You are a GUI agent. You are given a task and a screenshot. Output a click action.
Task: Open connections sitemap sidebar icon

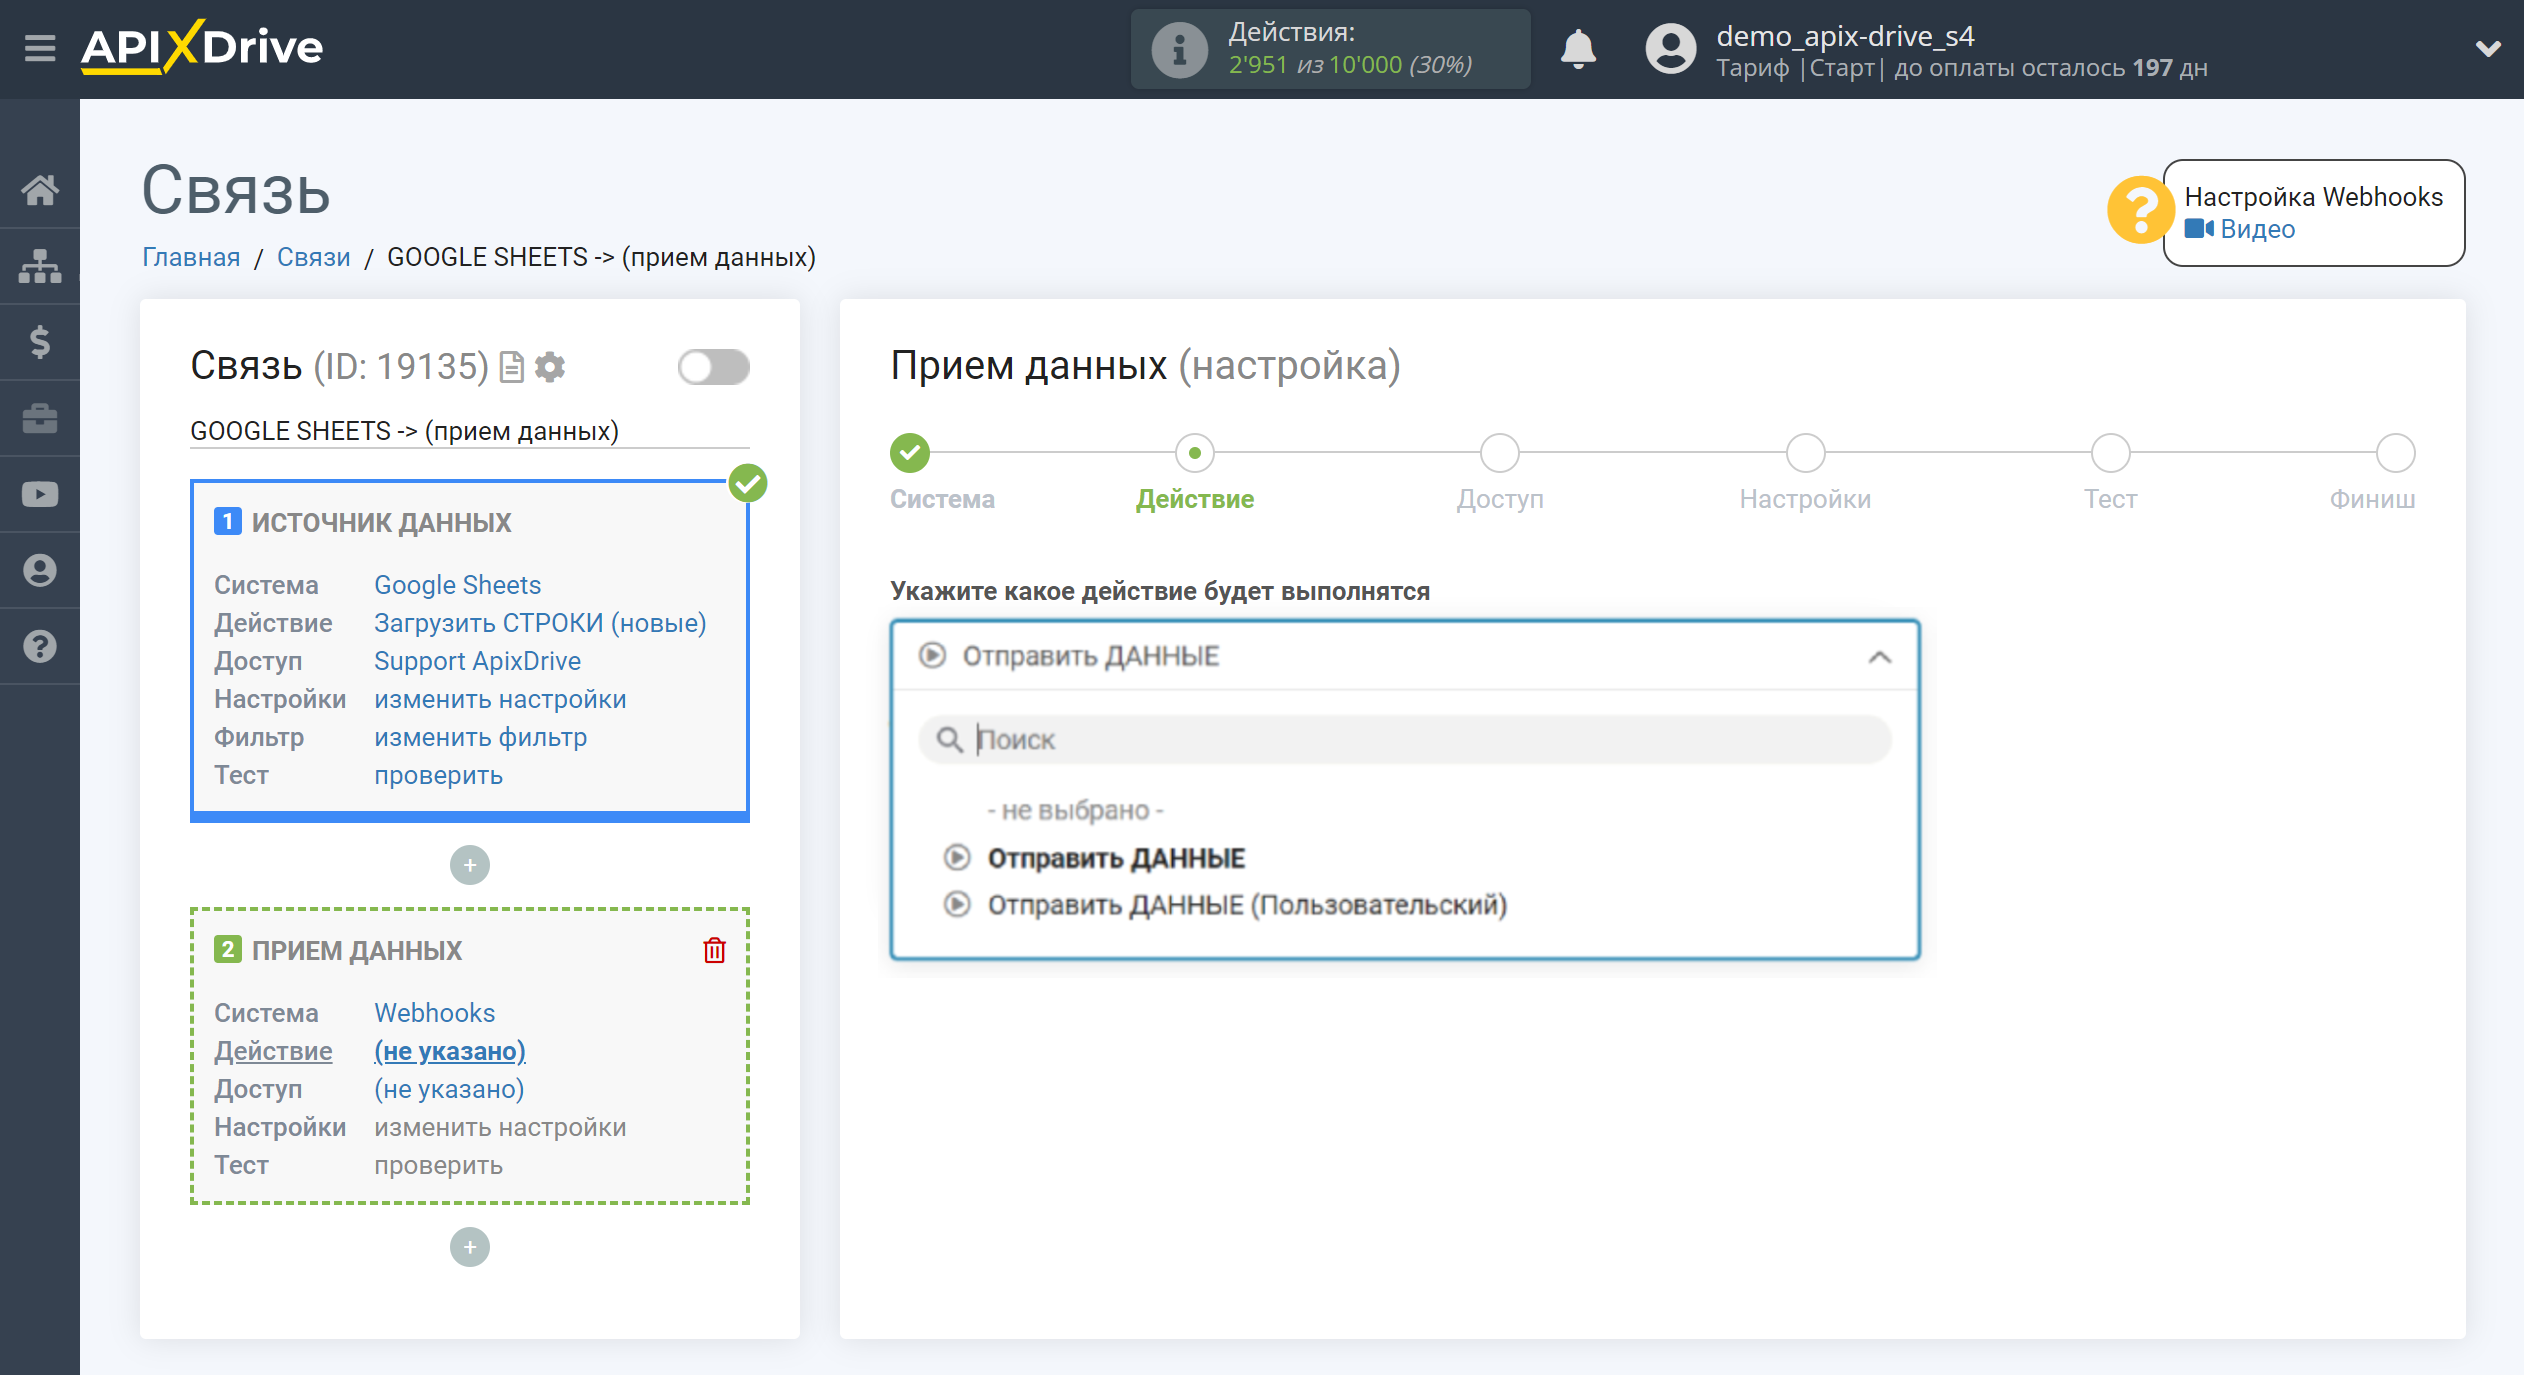point(40,266)
